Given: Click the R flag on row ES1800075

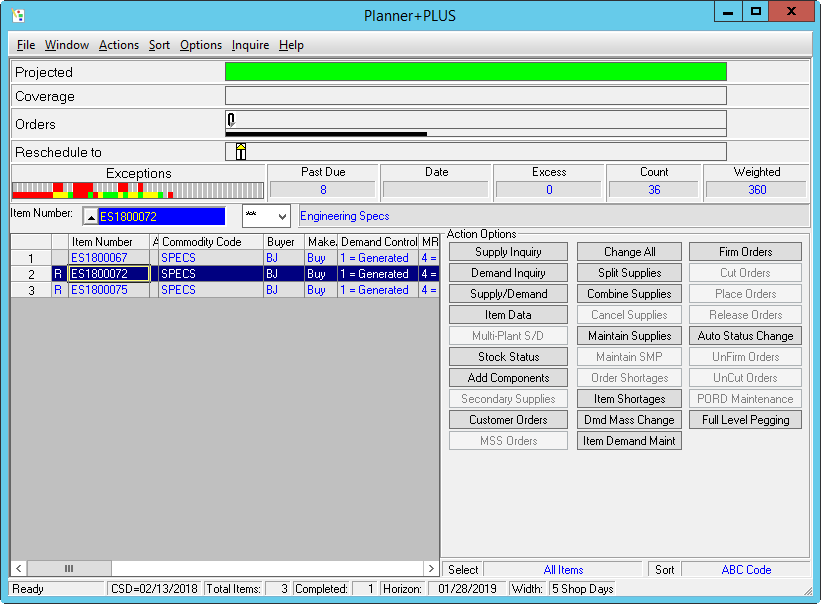Looking at the screenshot, I should 58,289.
